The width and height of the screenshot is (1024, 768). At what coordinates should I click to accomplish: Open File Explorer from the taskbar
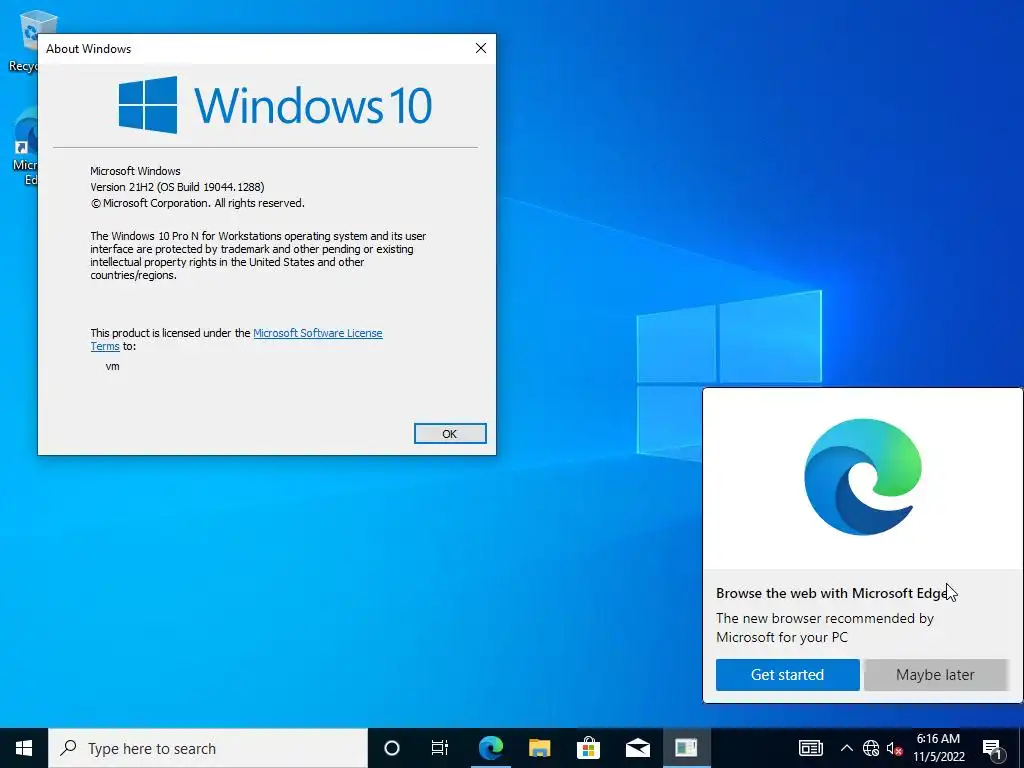click(x=539, y=748)
